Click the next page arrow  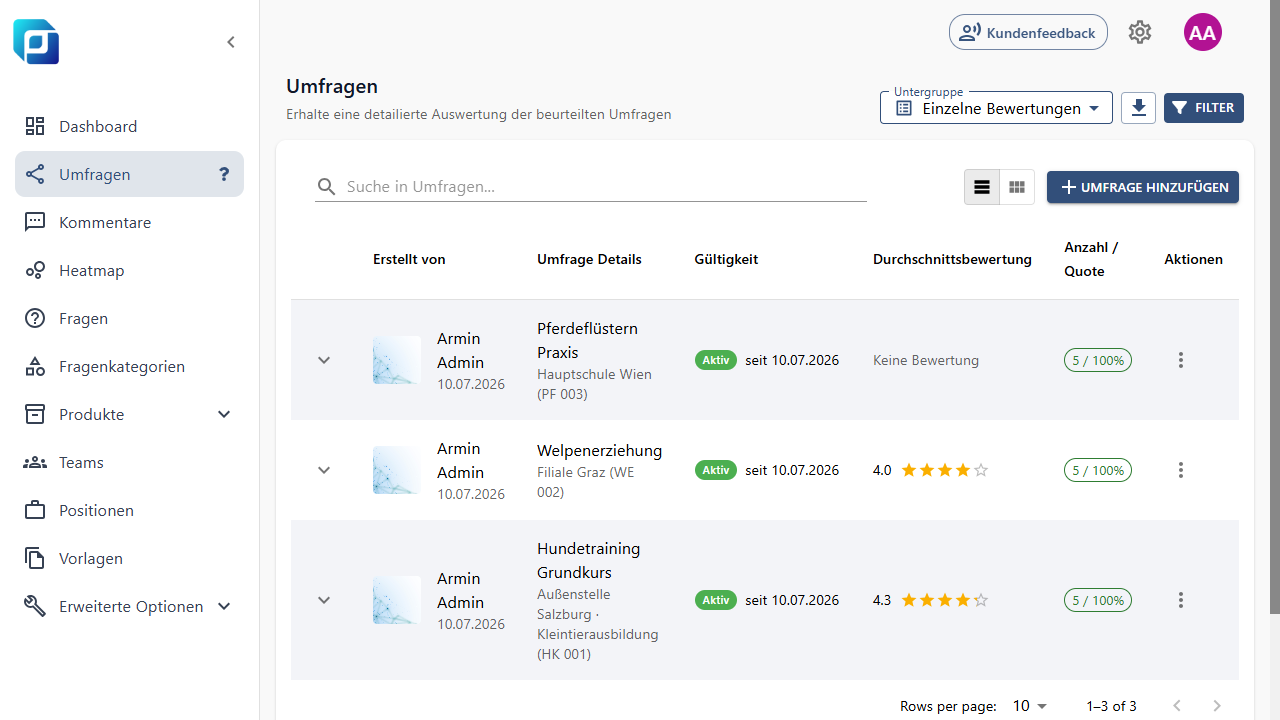point(1217,706)
